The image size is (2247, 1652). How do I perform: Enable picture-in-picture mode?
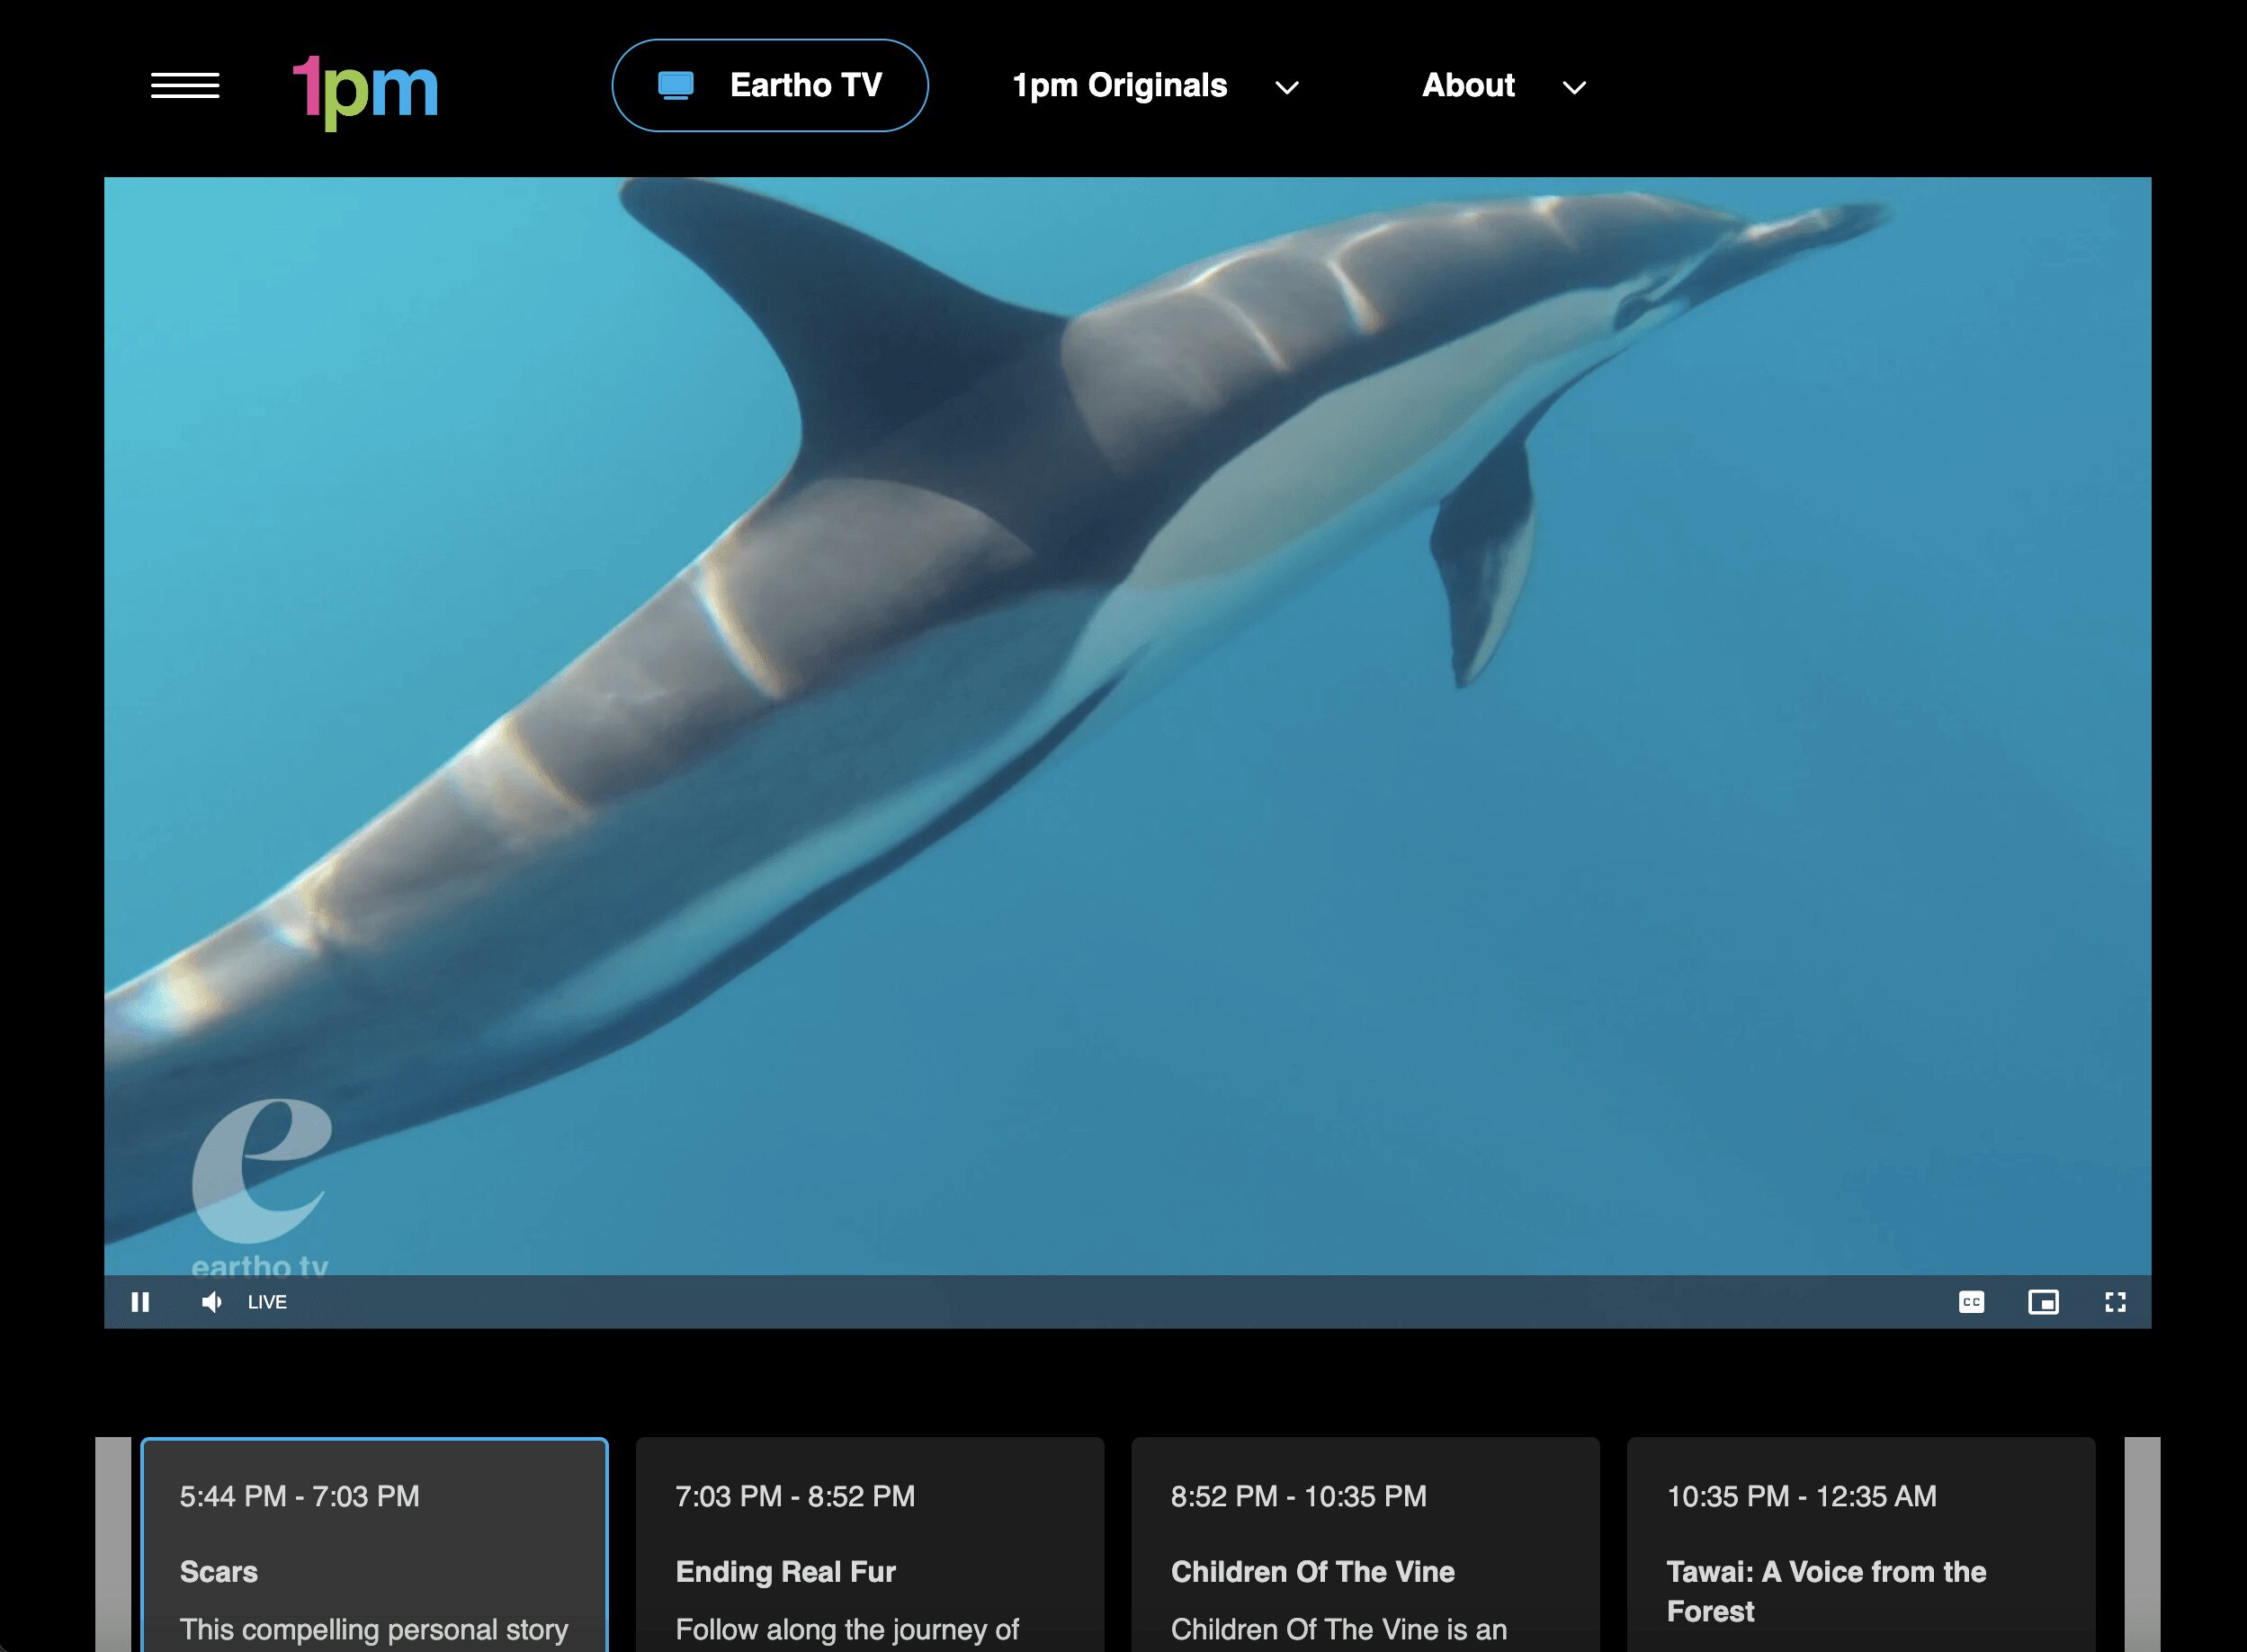tap(2043, 1302)
